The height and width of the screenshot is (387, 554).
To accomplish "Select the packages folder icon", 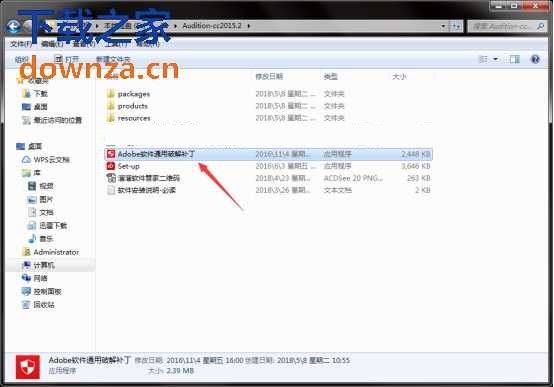I will pyautogui.click(x=111, y=94).
